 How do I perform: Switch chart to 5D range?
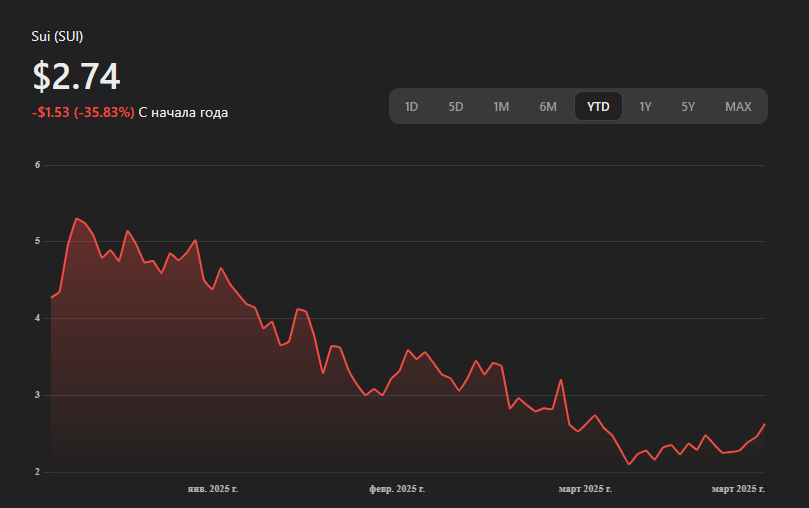click(456, 107)
